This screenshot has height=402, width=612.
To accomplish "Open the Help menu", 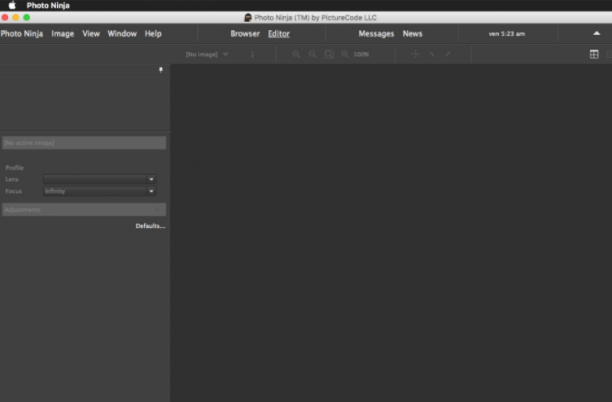I will point(153,34).
